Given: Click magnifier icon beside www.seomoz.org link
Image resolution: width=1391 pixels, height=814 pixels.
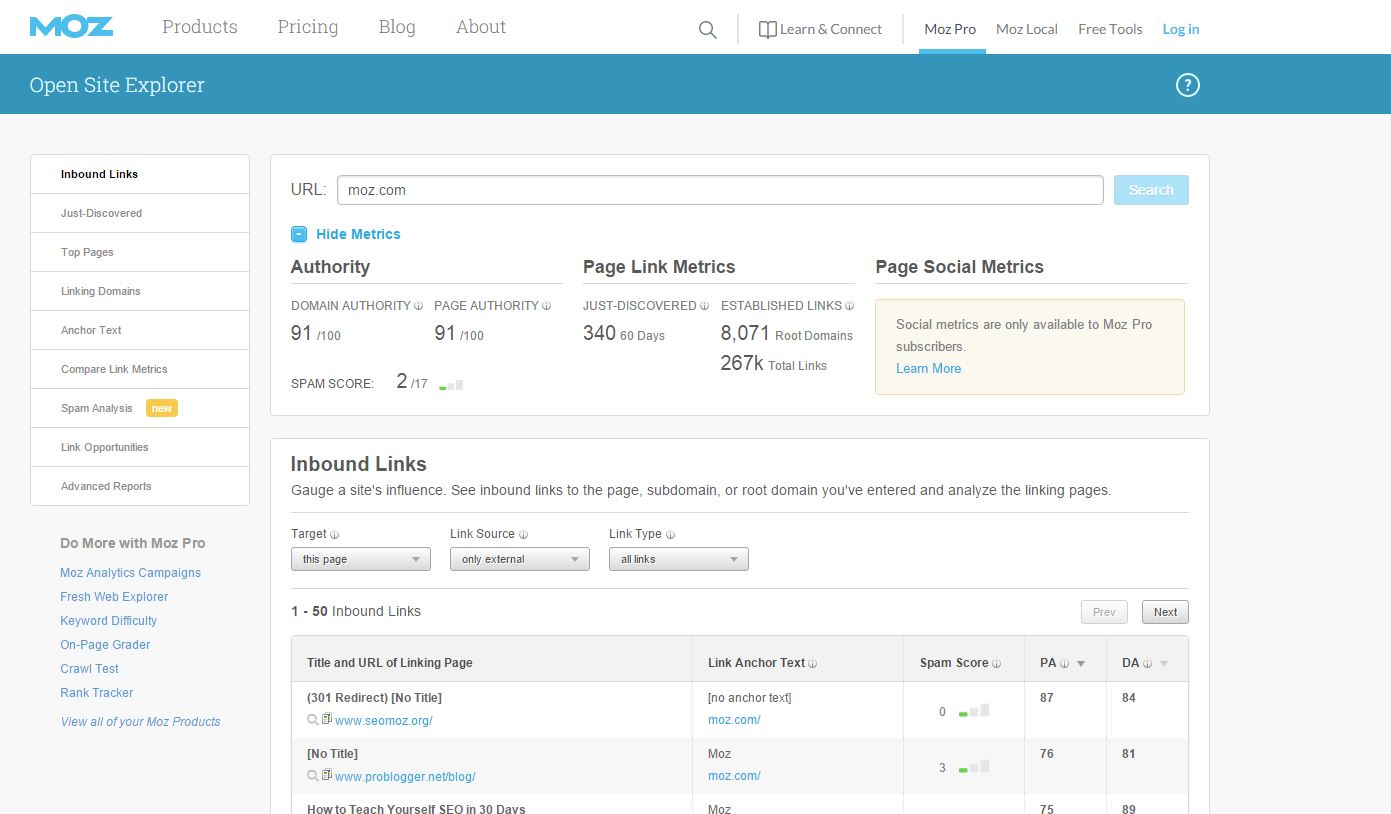Looking at the screenshot, I should click(x=313, y=720).
